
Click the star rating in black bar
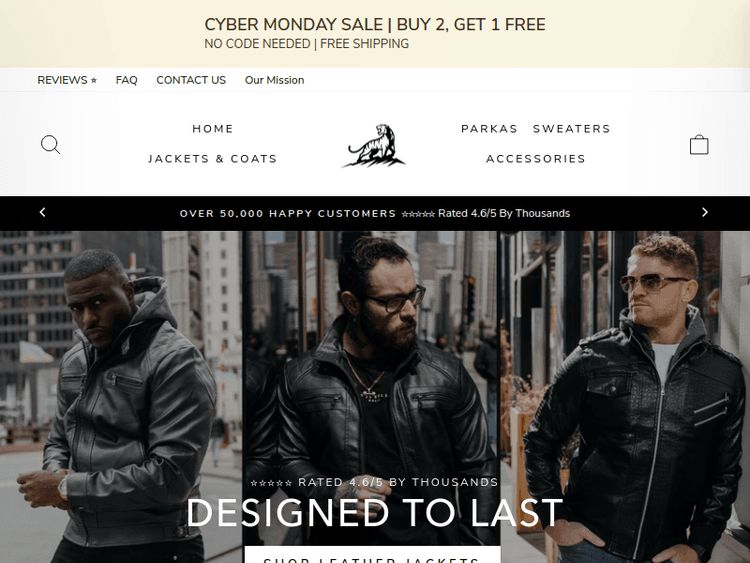(x=418, y=214)
